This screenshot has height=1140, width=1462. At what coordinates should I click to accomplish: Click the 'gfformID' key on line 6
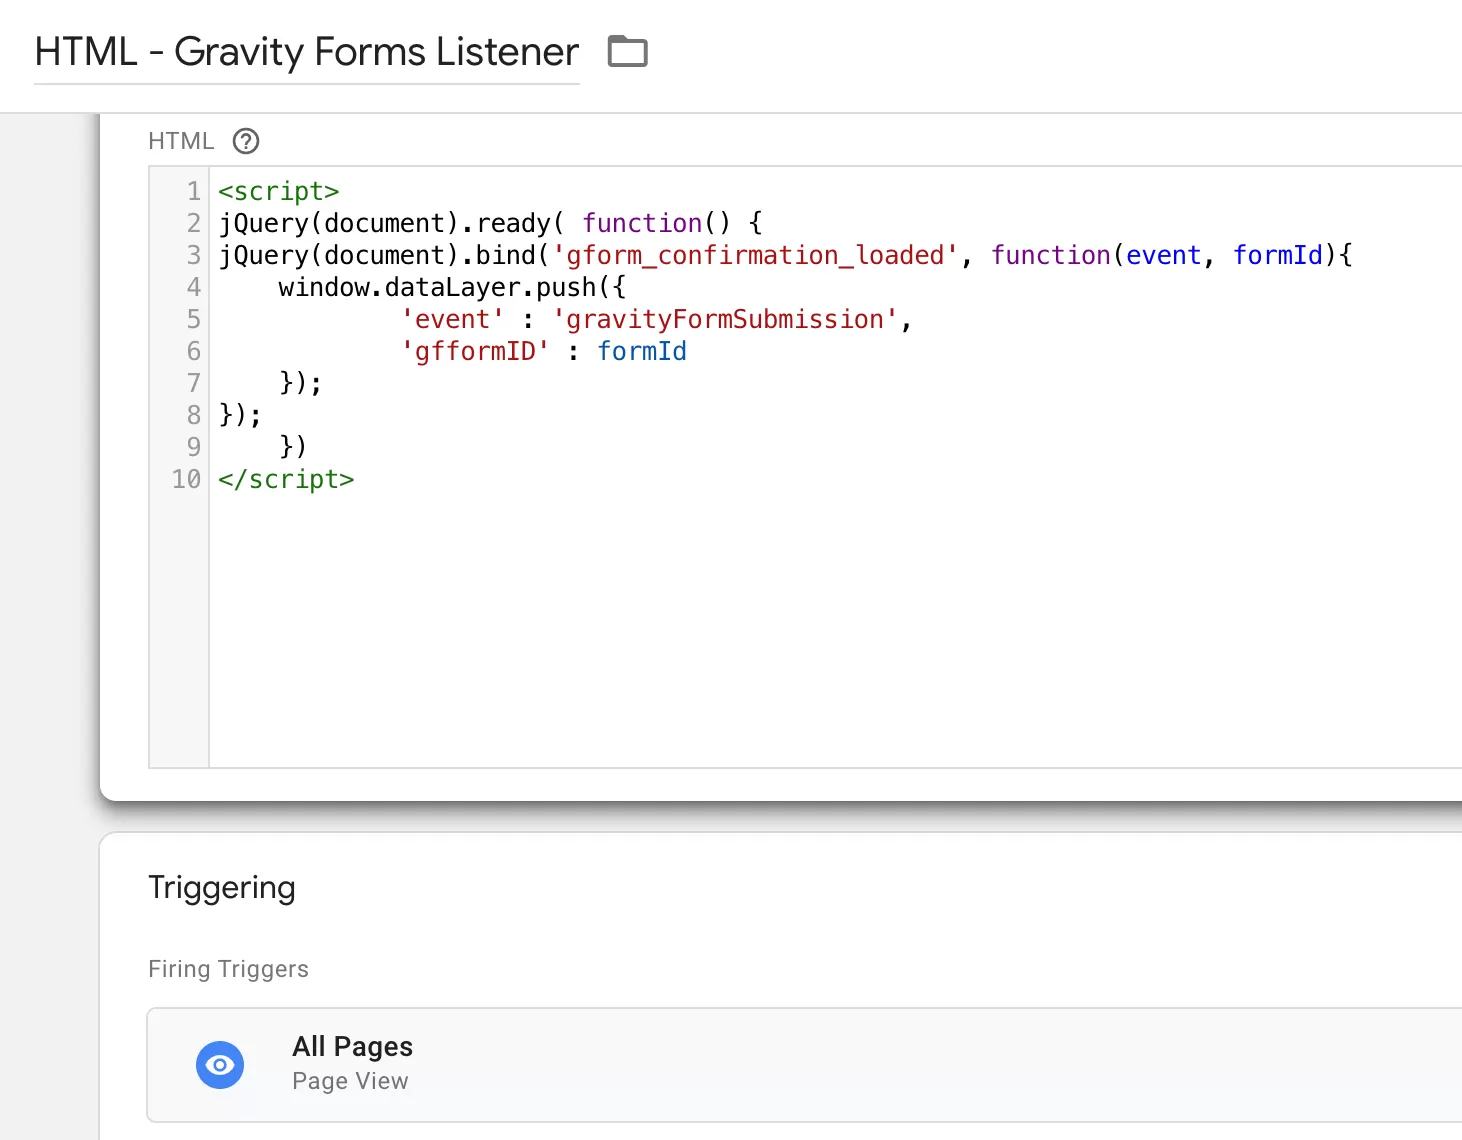[475, 351]
